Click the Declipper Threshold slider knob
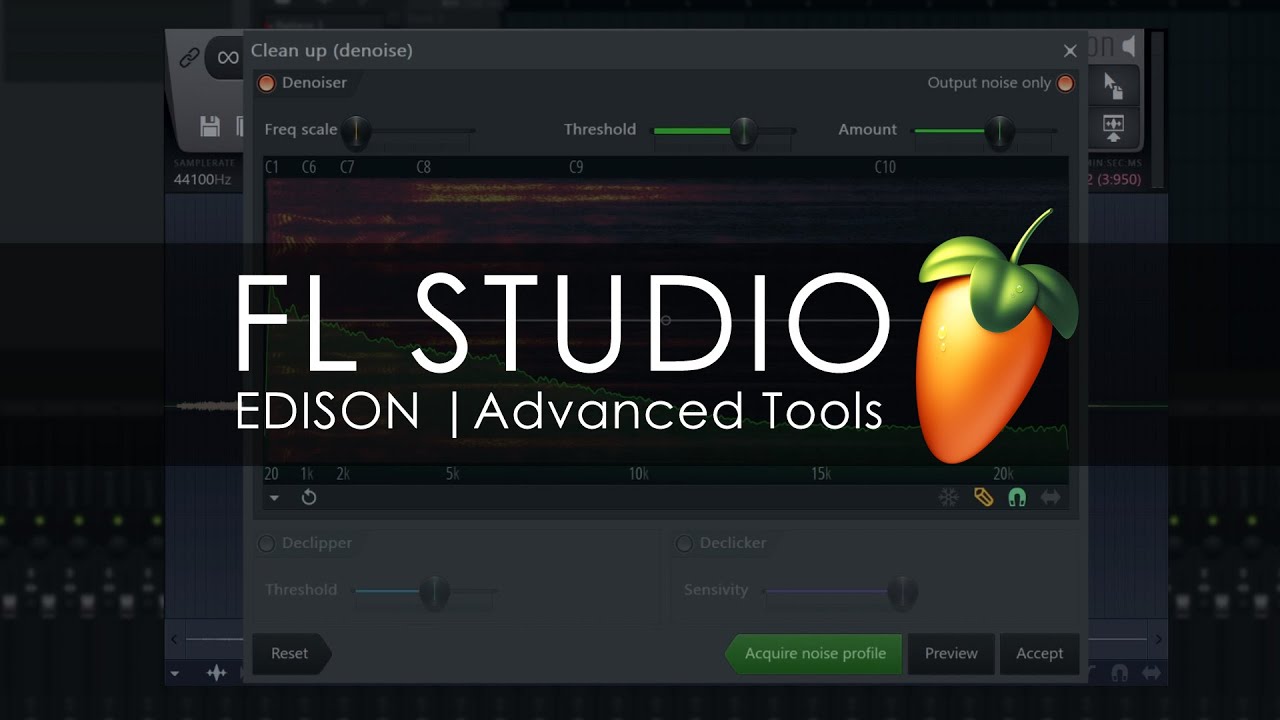The height and width of the screenshot is (720, 1280). pos(434,591)
